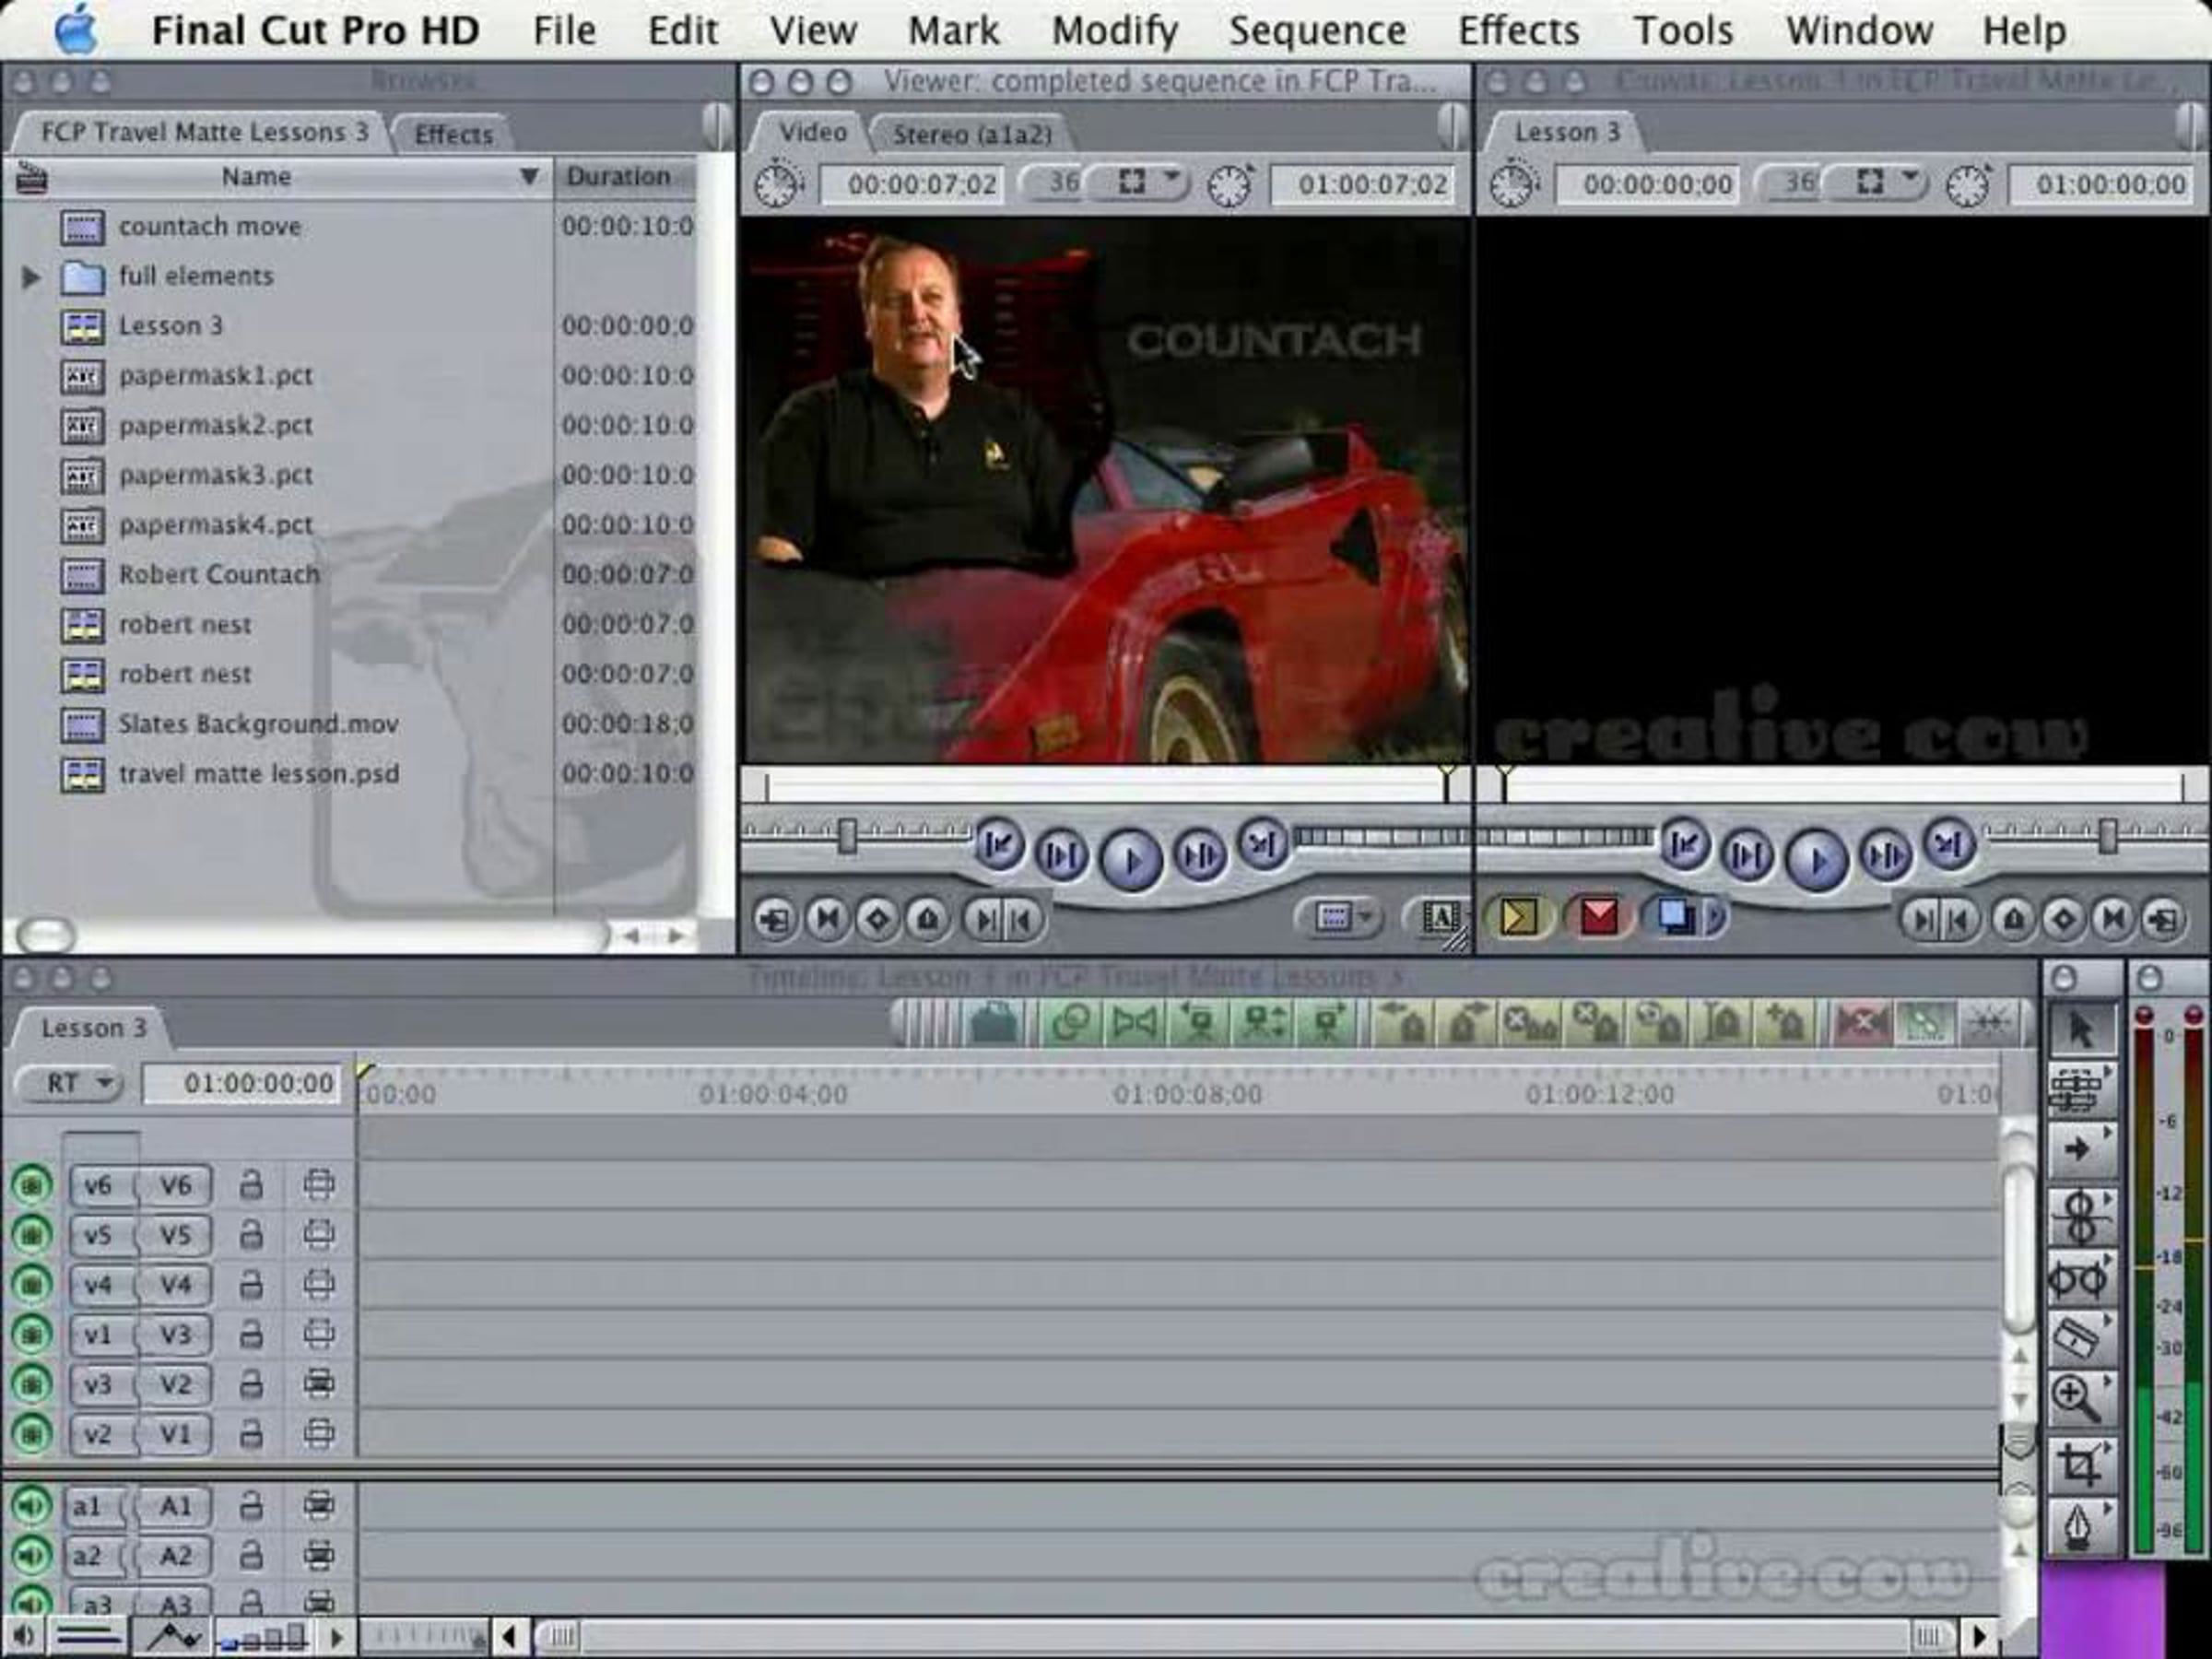Select the Pen tool in the palette
The height and width of the screenshot is (1659, 2212).
(2078, 1527)
